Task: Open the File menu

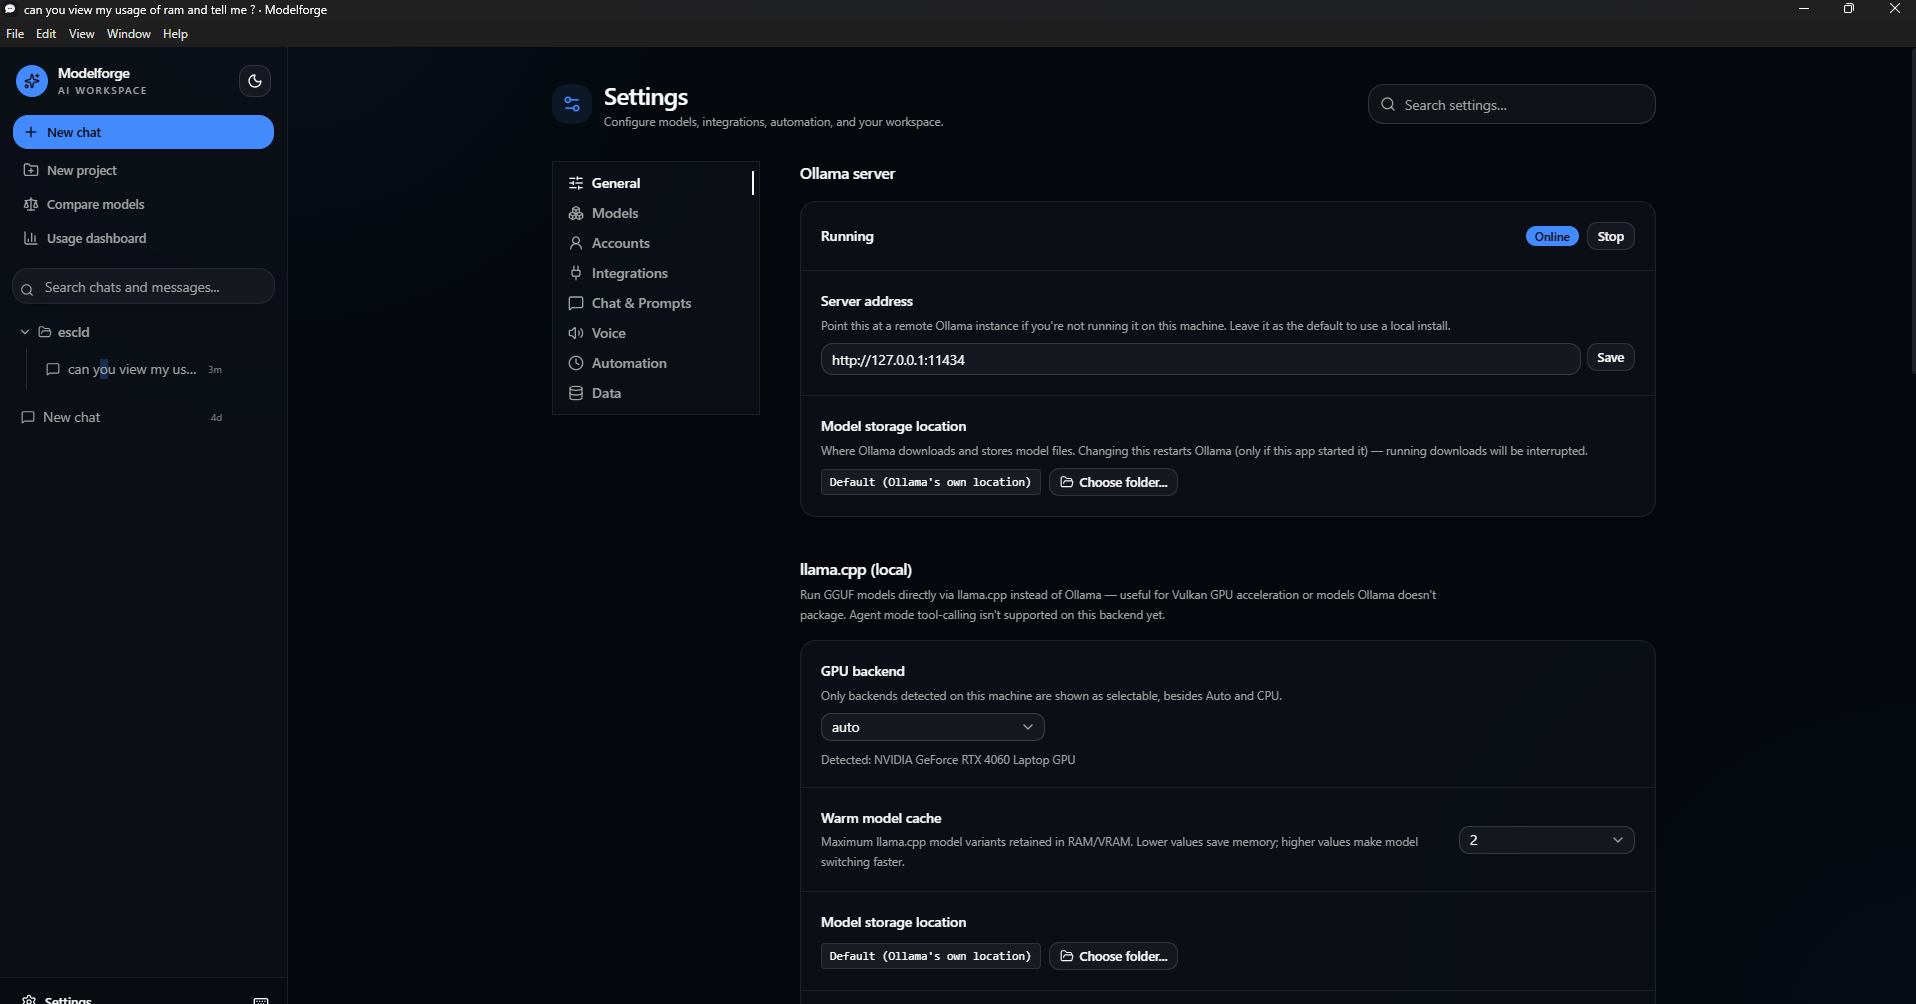Action: click(15, 34)
